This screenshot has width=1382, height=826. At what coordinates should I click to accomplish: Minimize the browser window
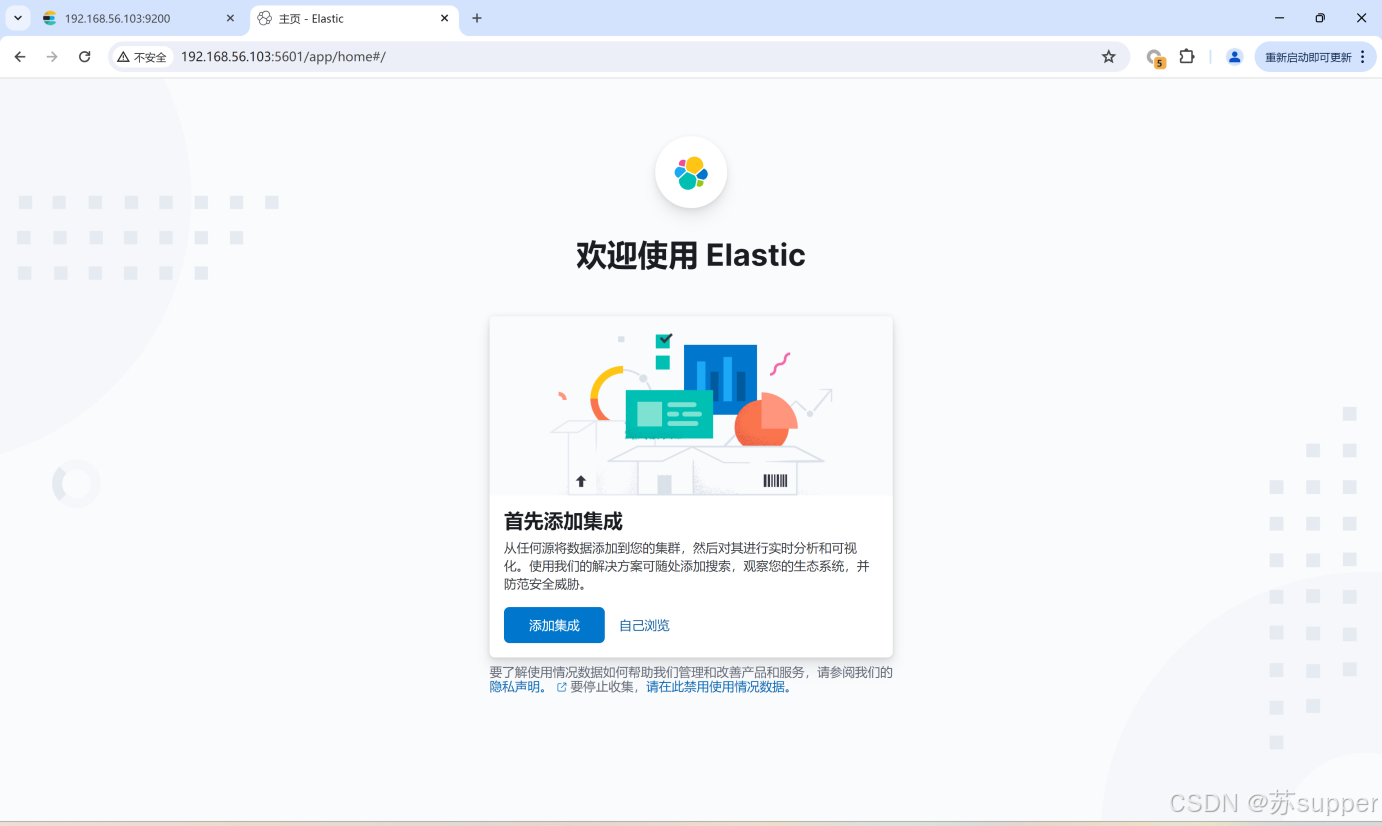point(1279,18)
